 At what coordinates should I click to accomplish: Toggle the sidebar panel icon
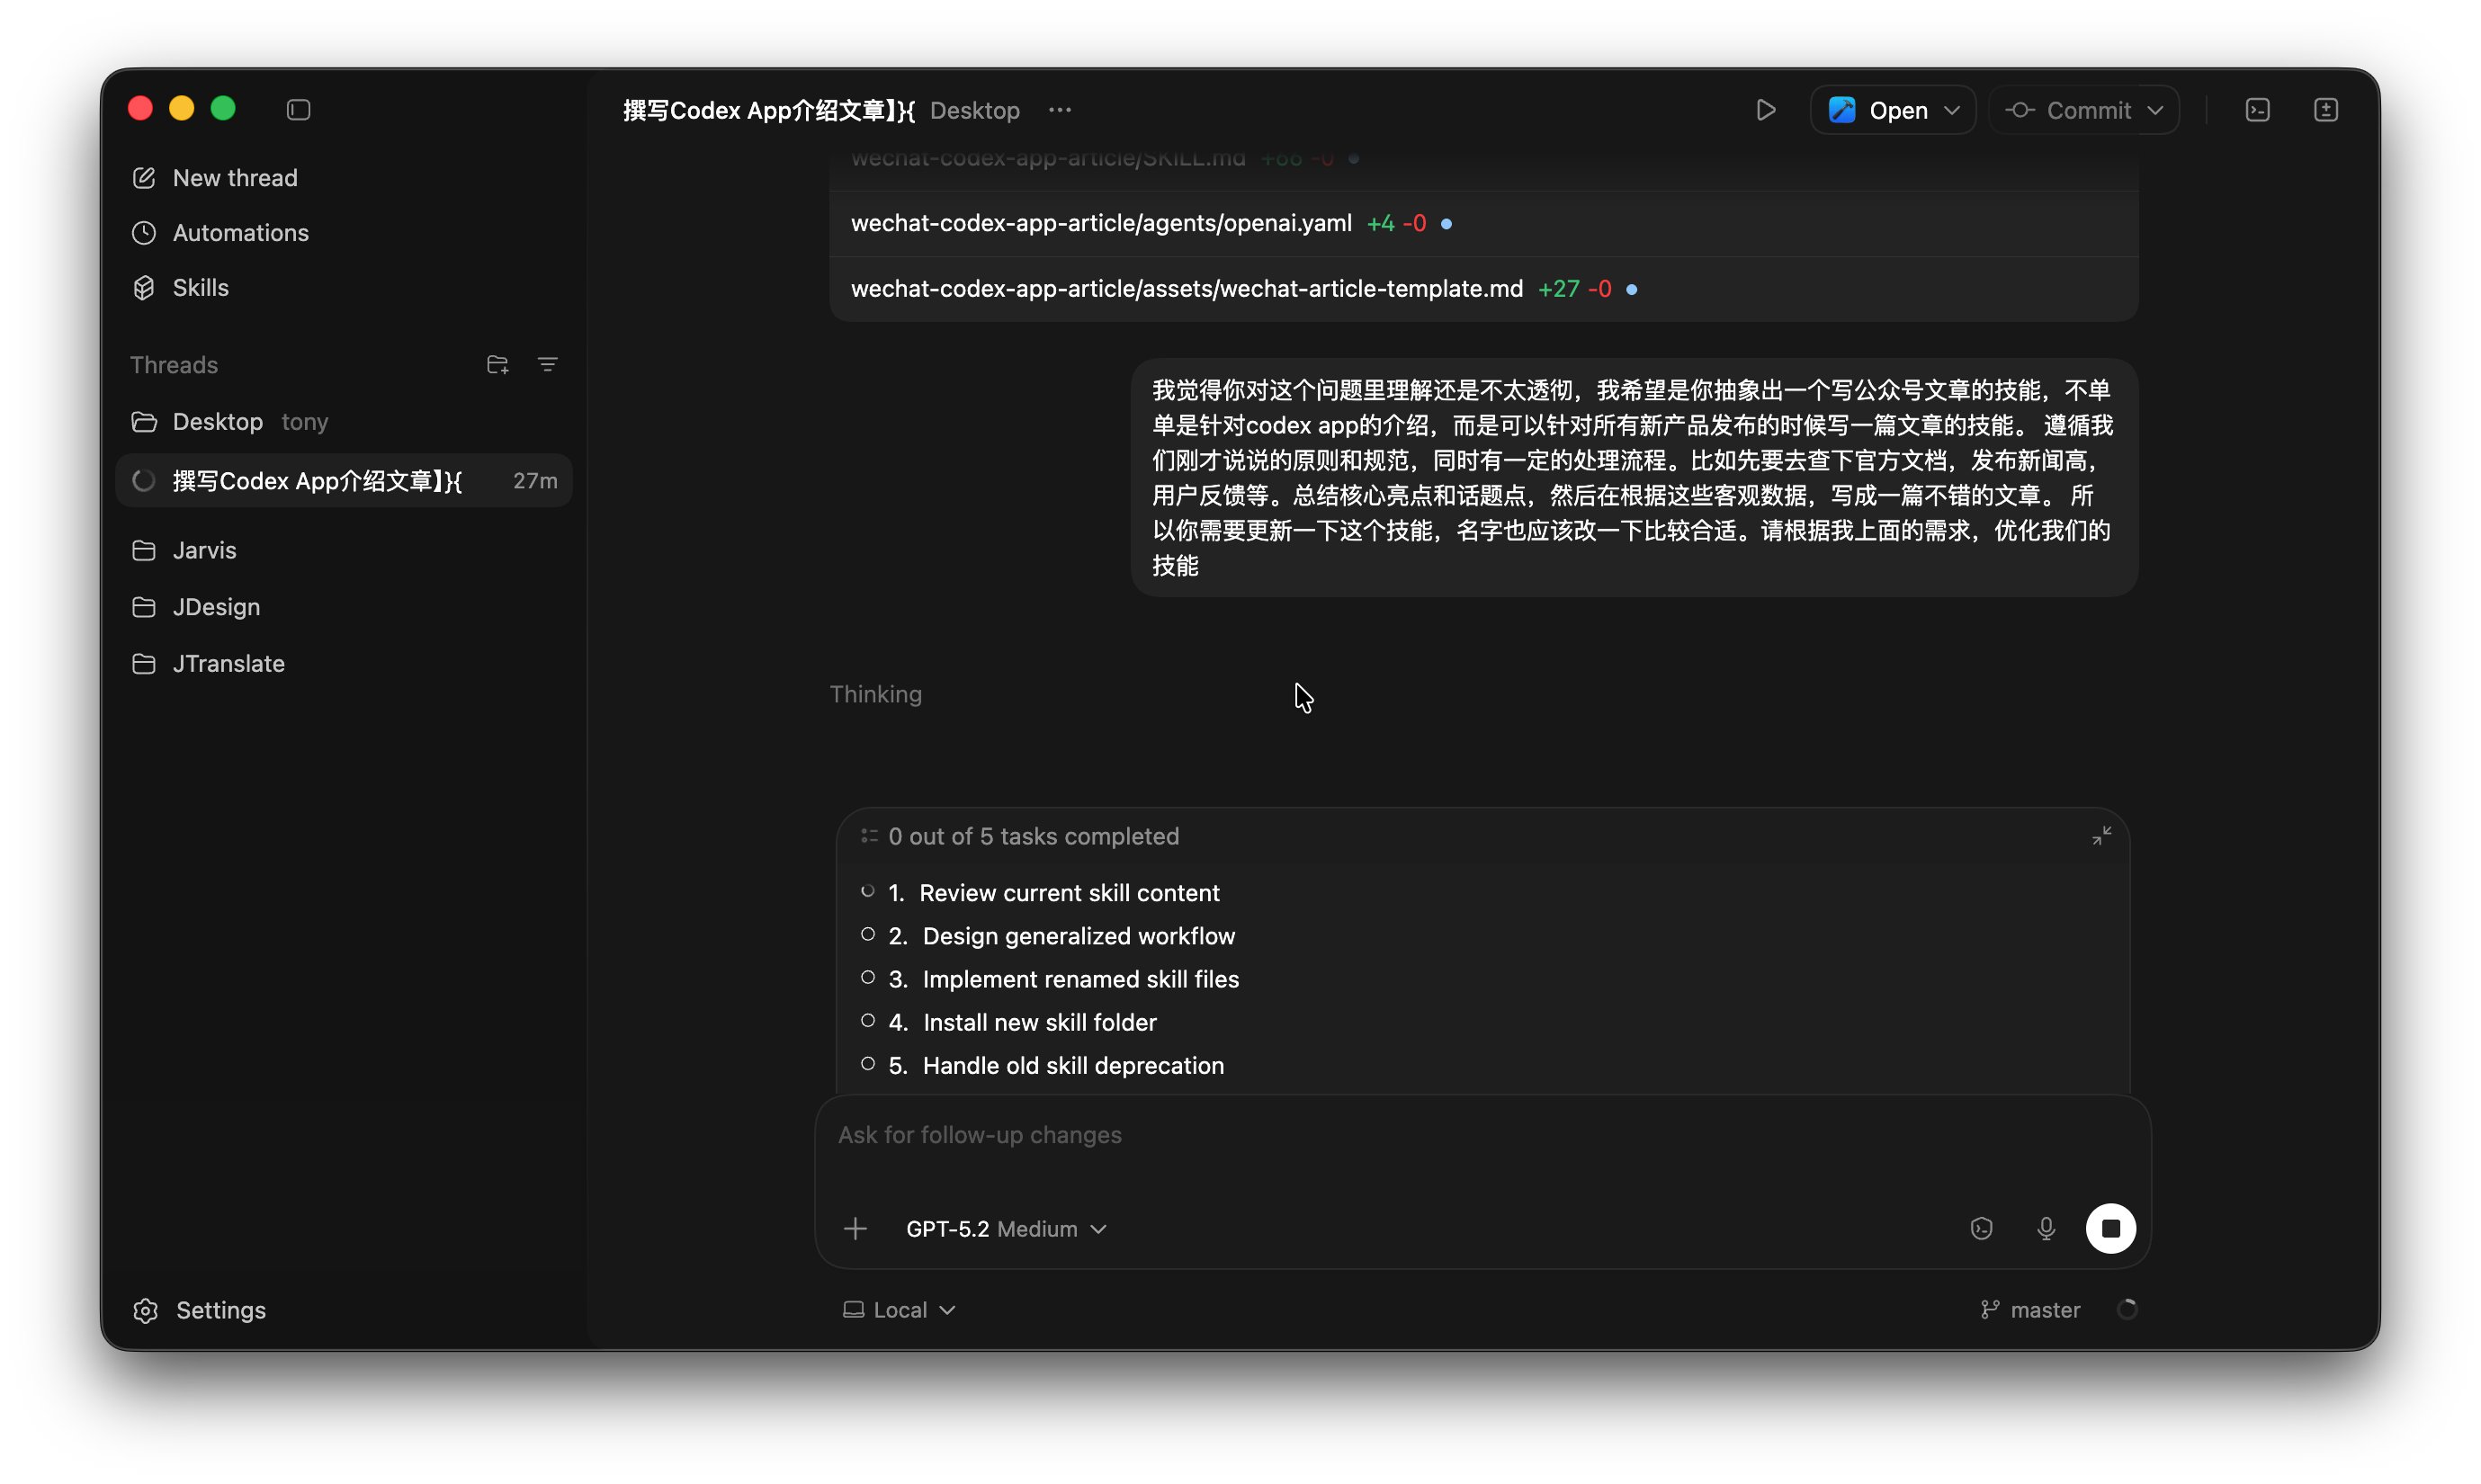[298, 110]
